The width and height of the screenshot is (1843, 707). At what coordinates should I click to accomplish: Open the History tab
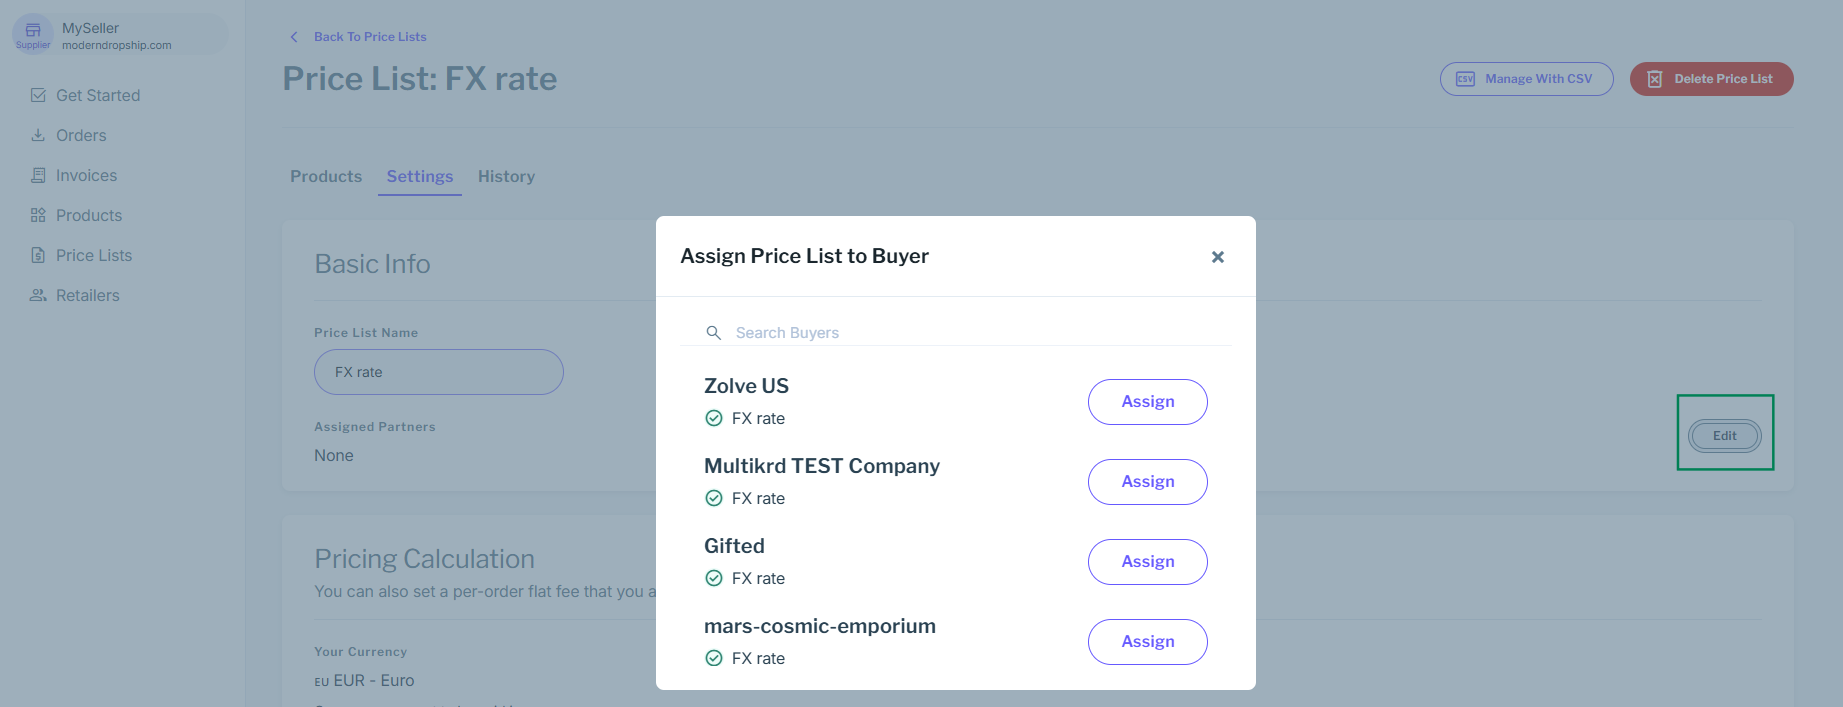(x=506, y=176)
